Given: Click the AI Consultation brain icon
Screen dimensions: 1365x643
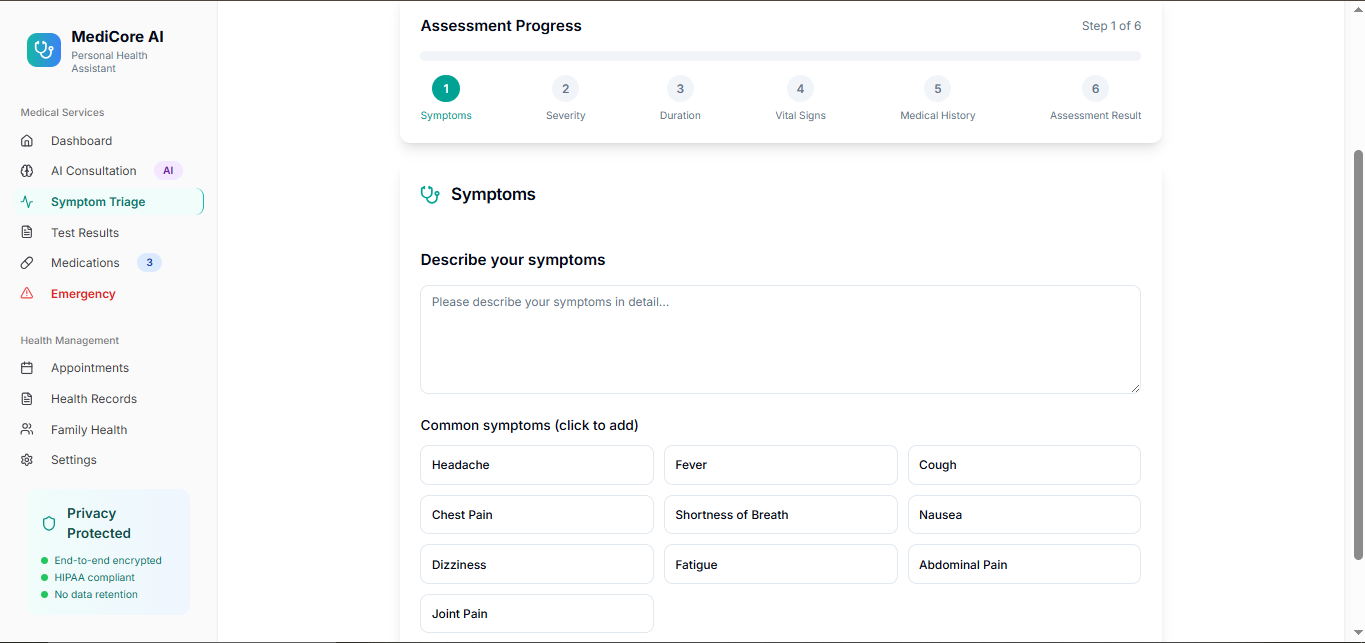Looking at the screenshot, I should pos(27,171).
